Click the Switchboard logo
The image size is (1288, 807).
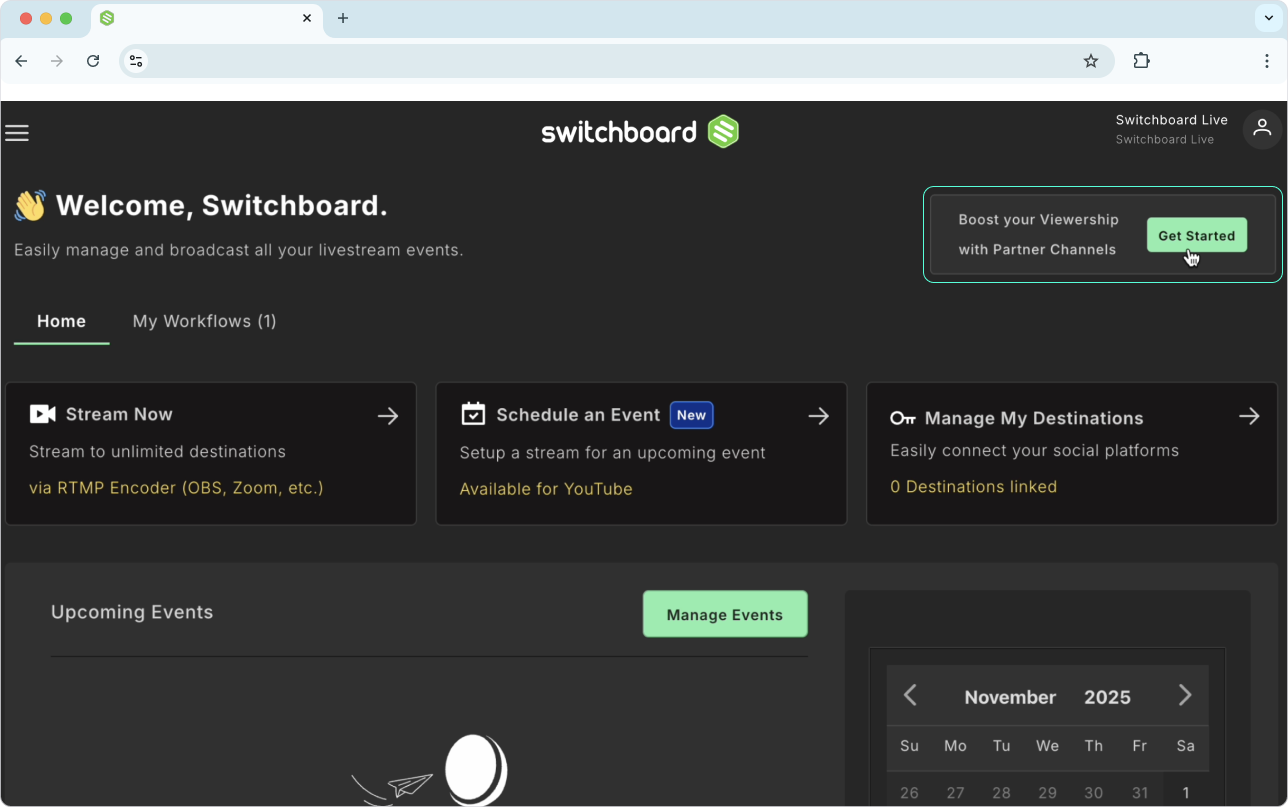coord(640,132)
